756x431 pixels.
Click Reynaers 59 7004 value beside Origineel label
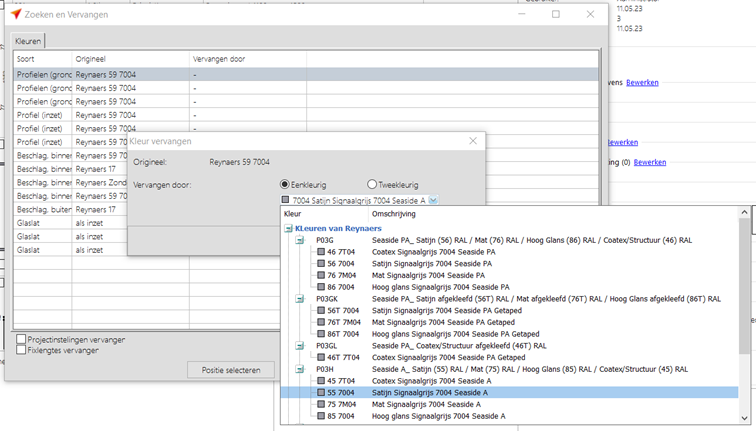239,162
